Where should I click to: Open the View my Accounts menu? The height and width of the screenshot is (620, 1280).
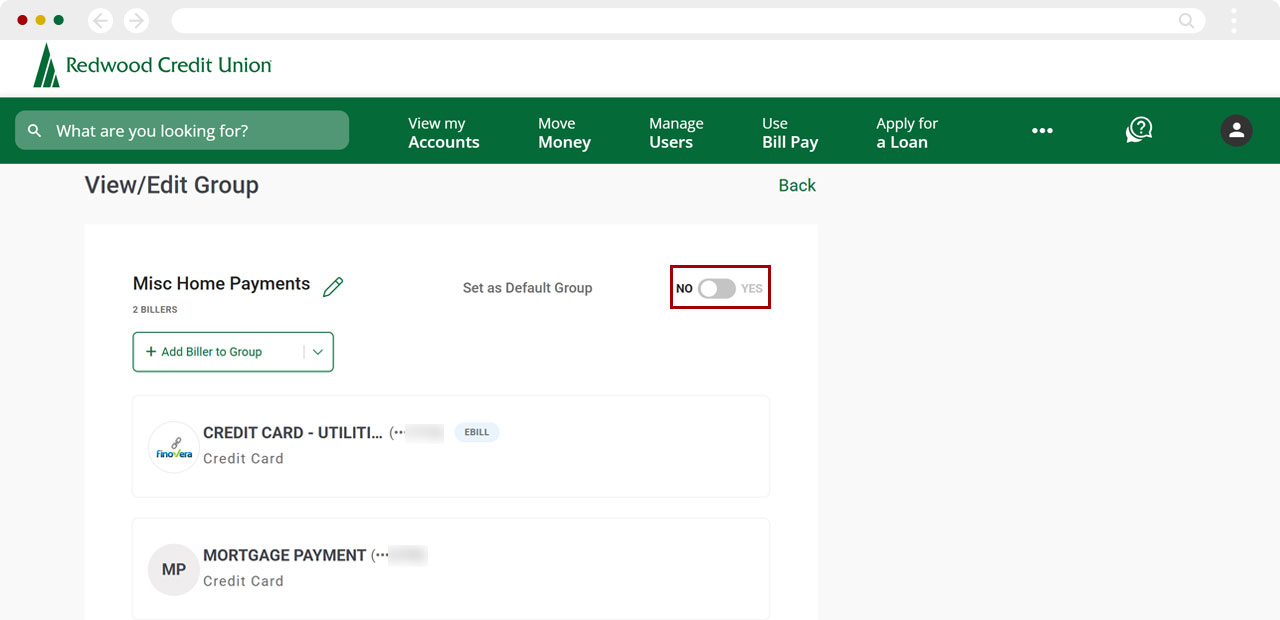coord(443,132)
